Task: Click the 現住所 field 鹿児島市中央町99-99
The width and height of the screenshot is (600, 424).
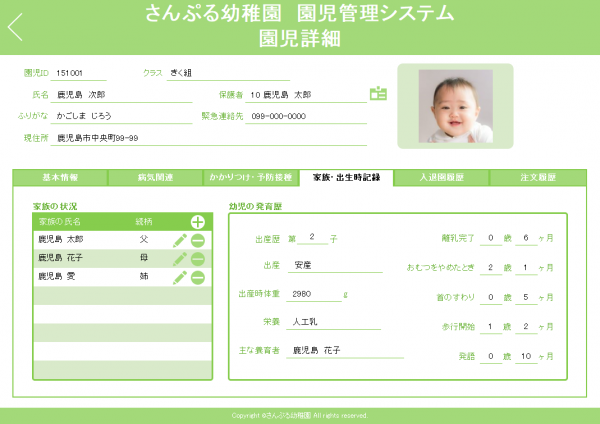Action: click(209, 138)
